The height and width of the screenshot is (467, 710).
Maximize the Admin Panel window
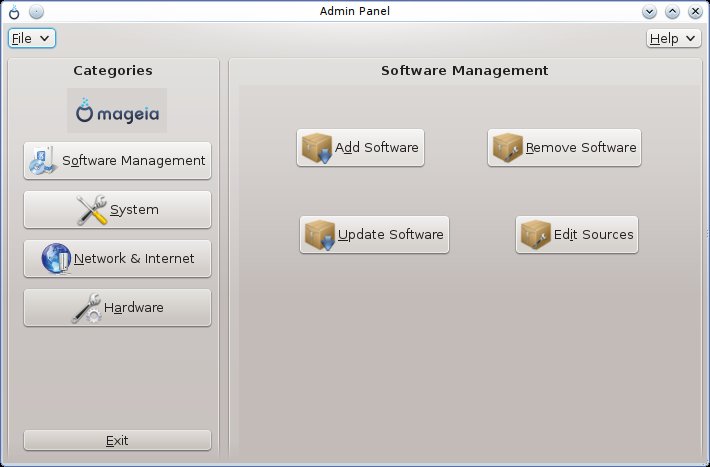(672, 12)
